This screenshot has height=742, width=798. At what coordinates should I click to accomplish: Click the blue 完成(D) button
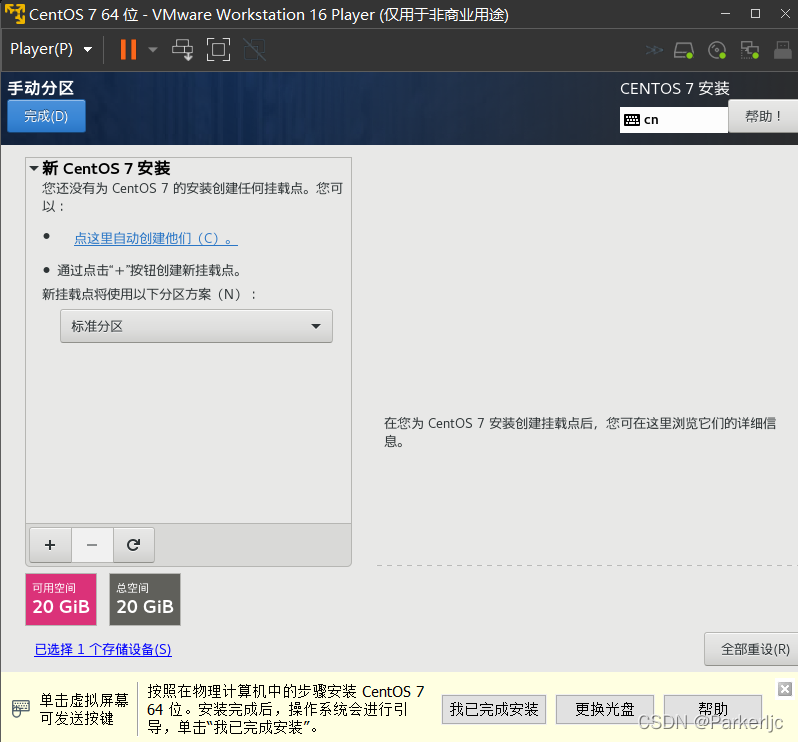click(46, 116)
